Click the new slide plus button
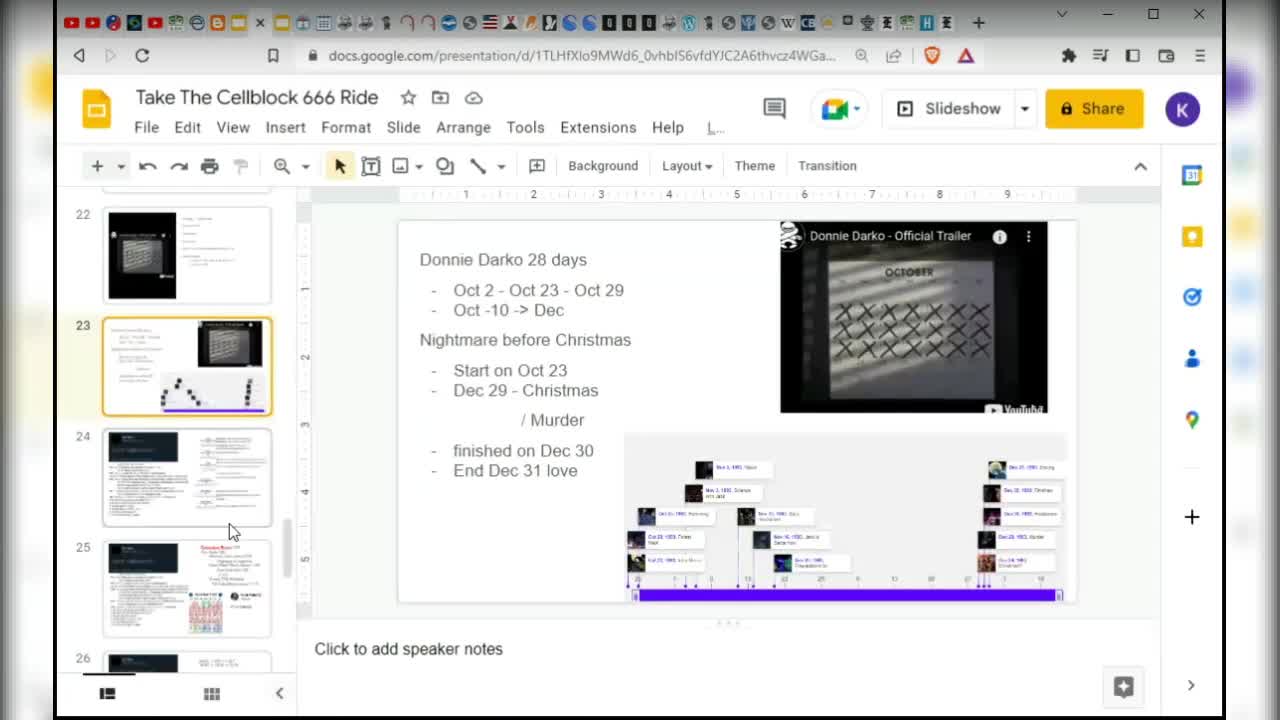 [x=97, y=166]
